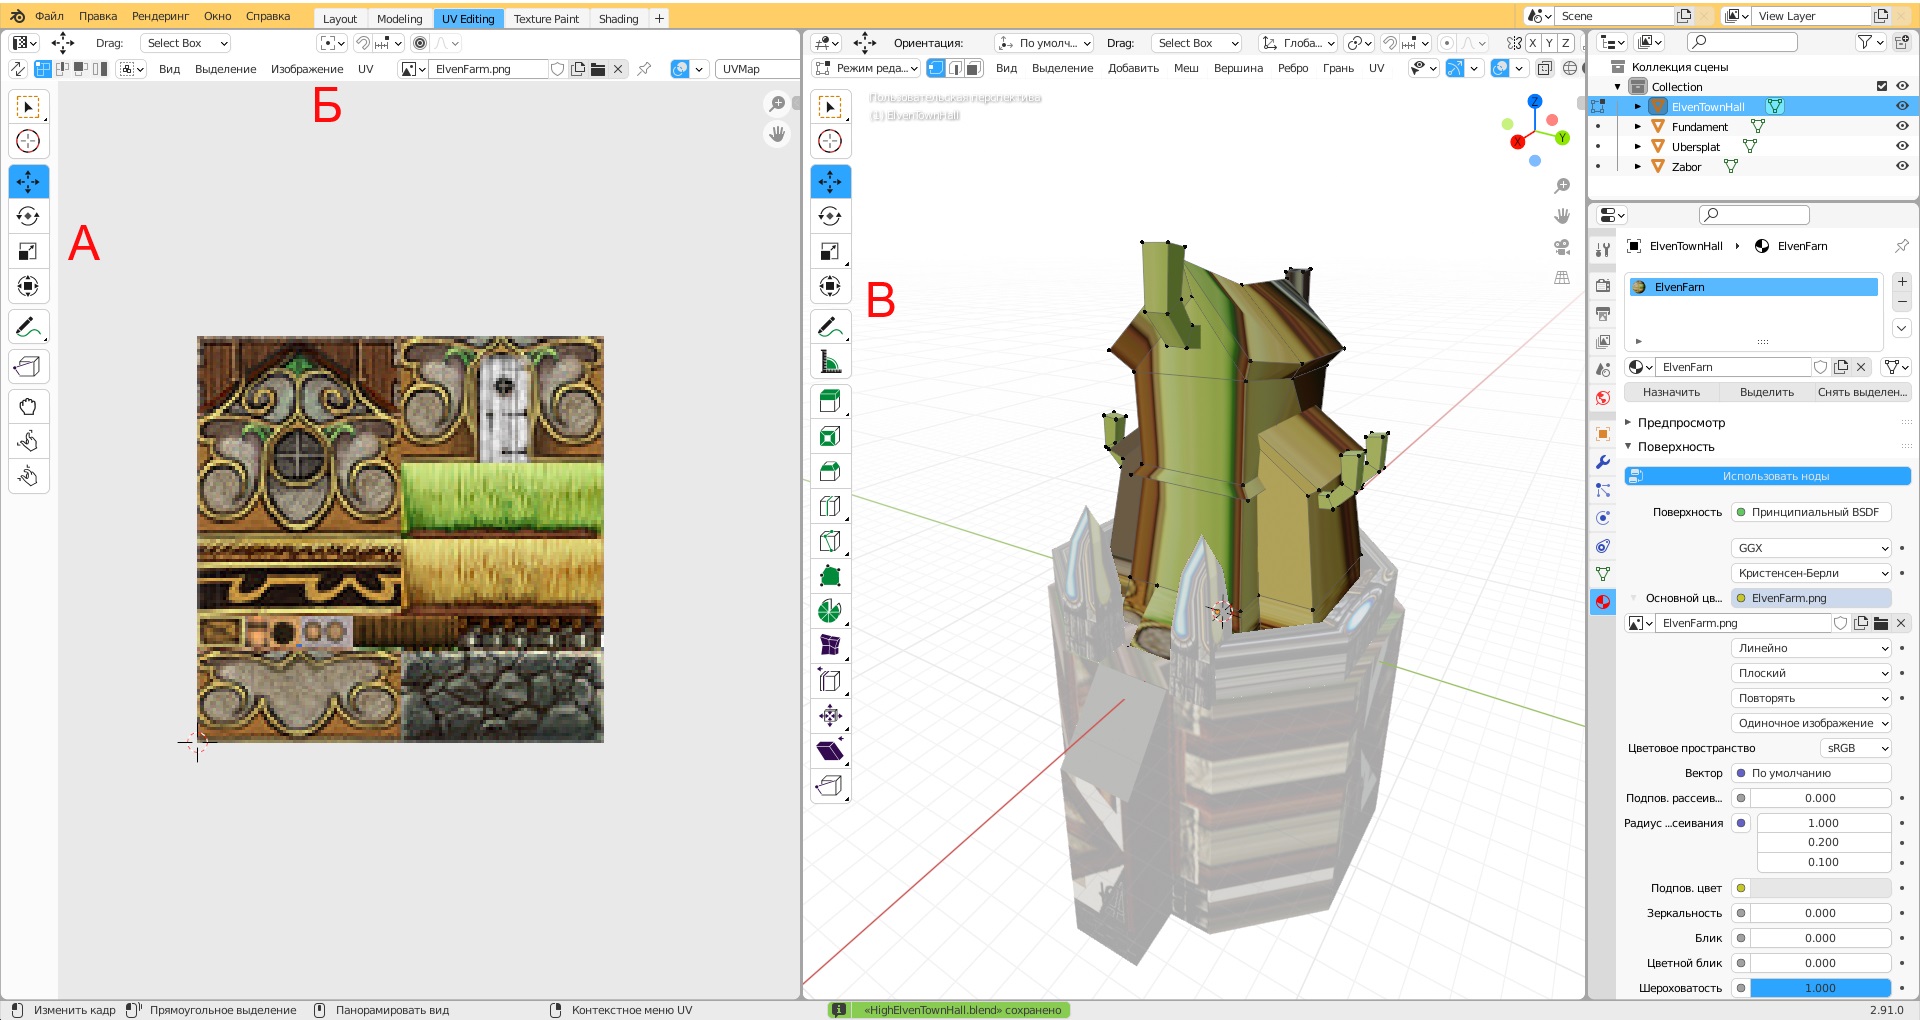Choose the Grab sculpt tool in UV editor

pos(28,406)
